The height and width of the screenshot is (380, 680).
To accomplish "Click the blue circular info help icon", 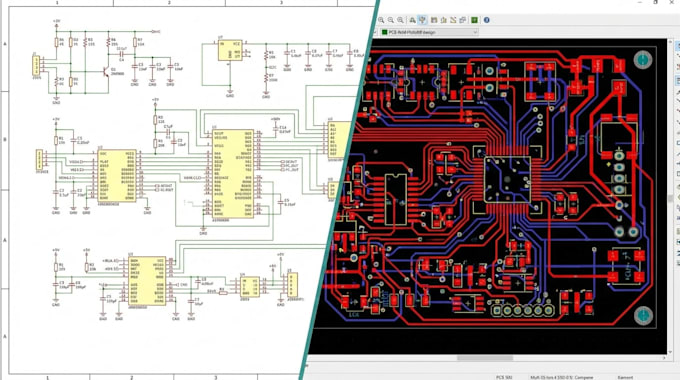I will click(x=487, y=20).
